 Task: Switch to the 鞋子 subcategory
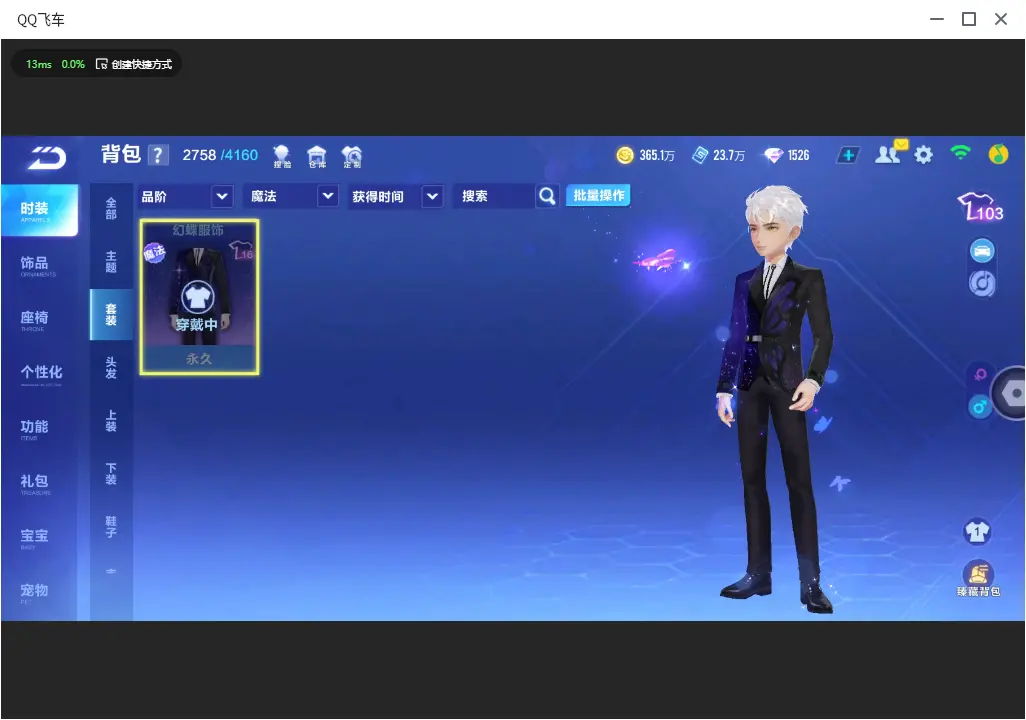111,527
